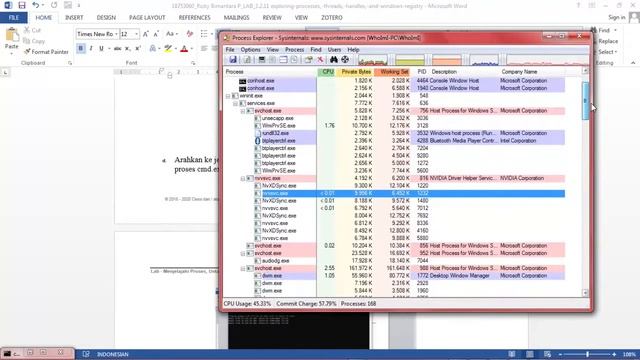Click Replace button in Word Editing group
The height and width of the screenshot is (360, 640).
tap(608, 41)
